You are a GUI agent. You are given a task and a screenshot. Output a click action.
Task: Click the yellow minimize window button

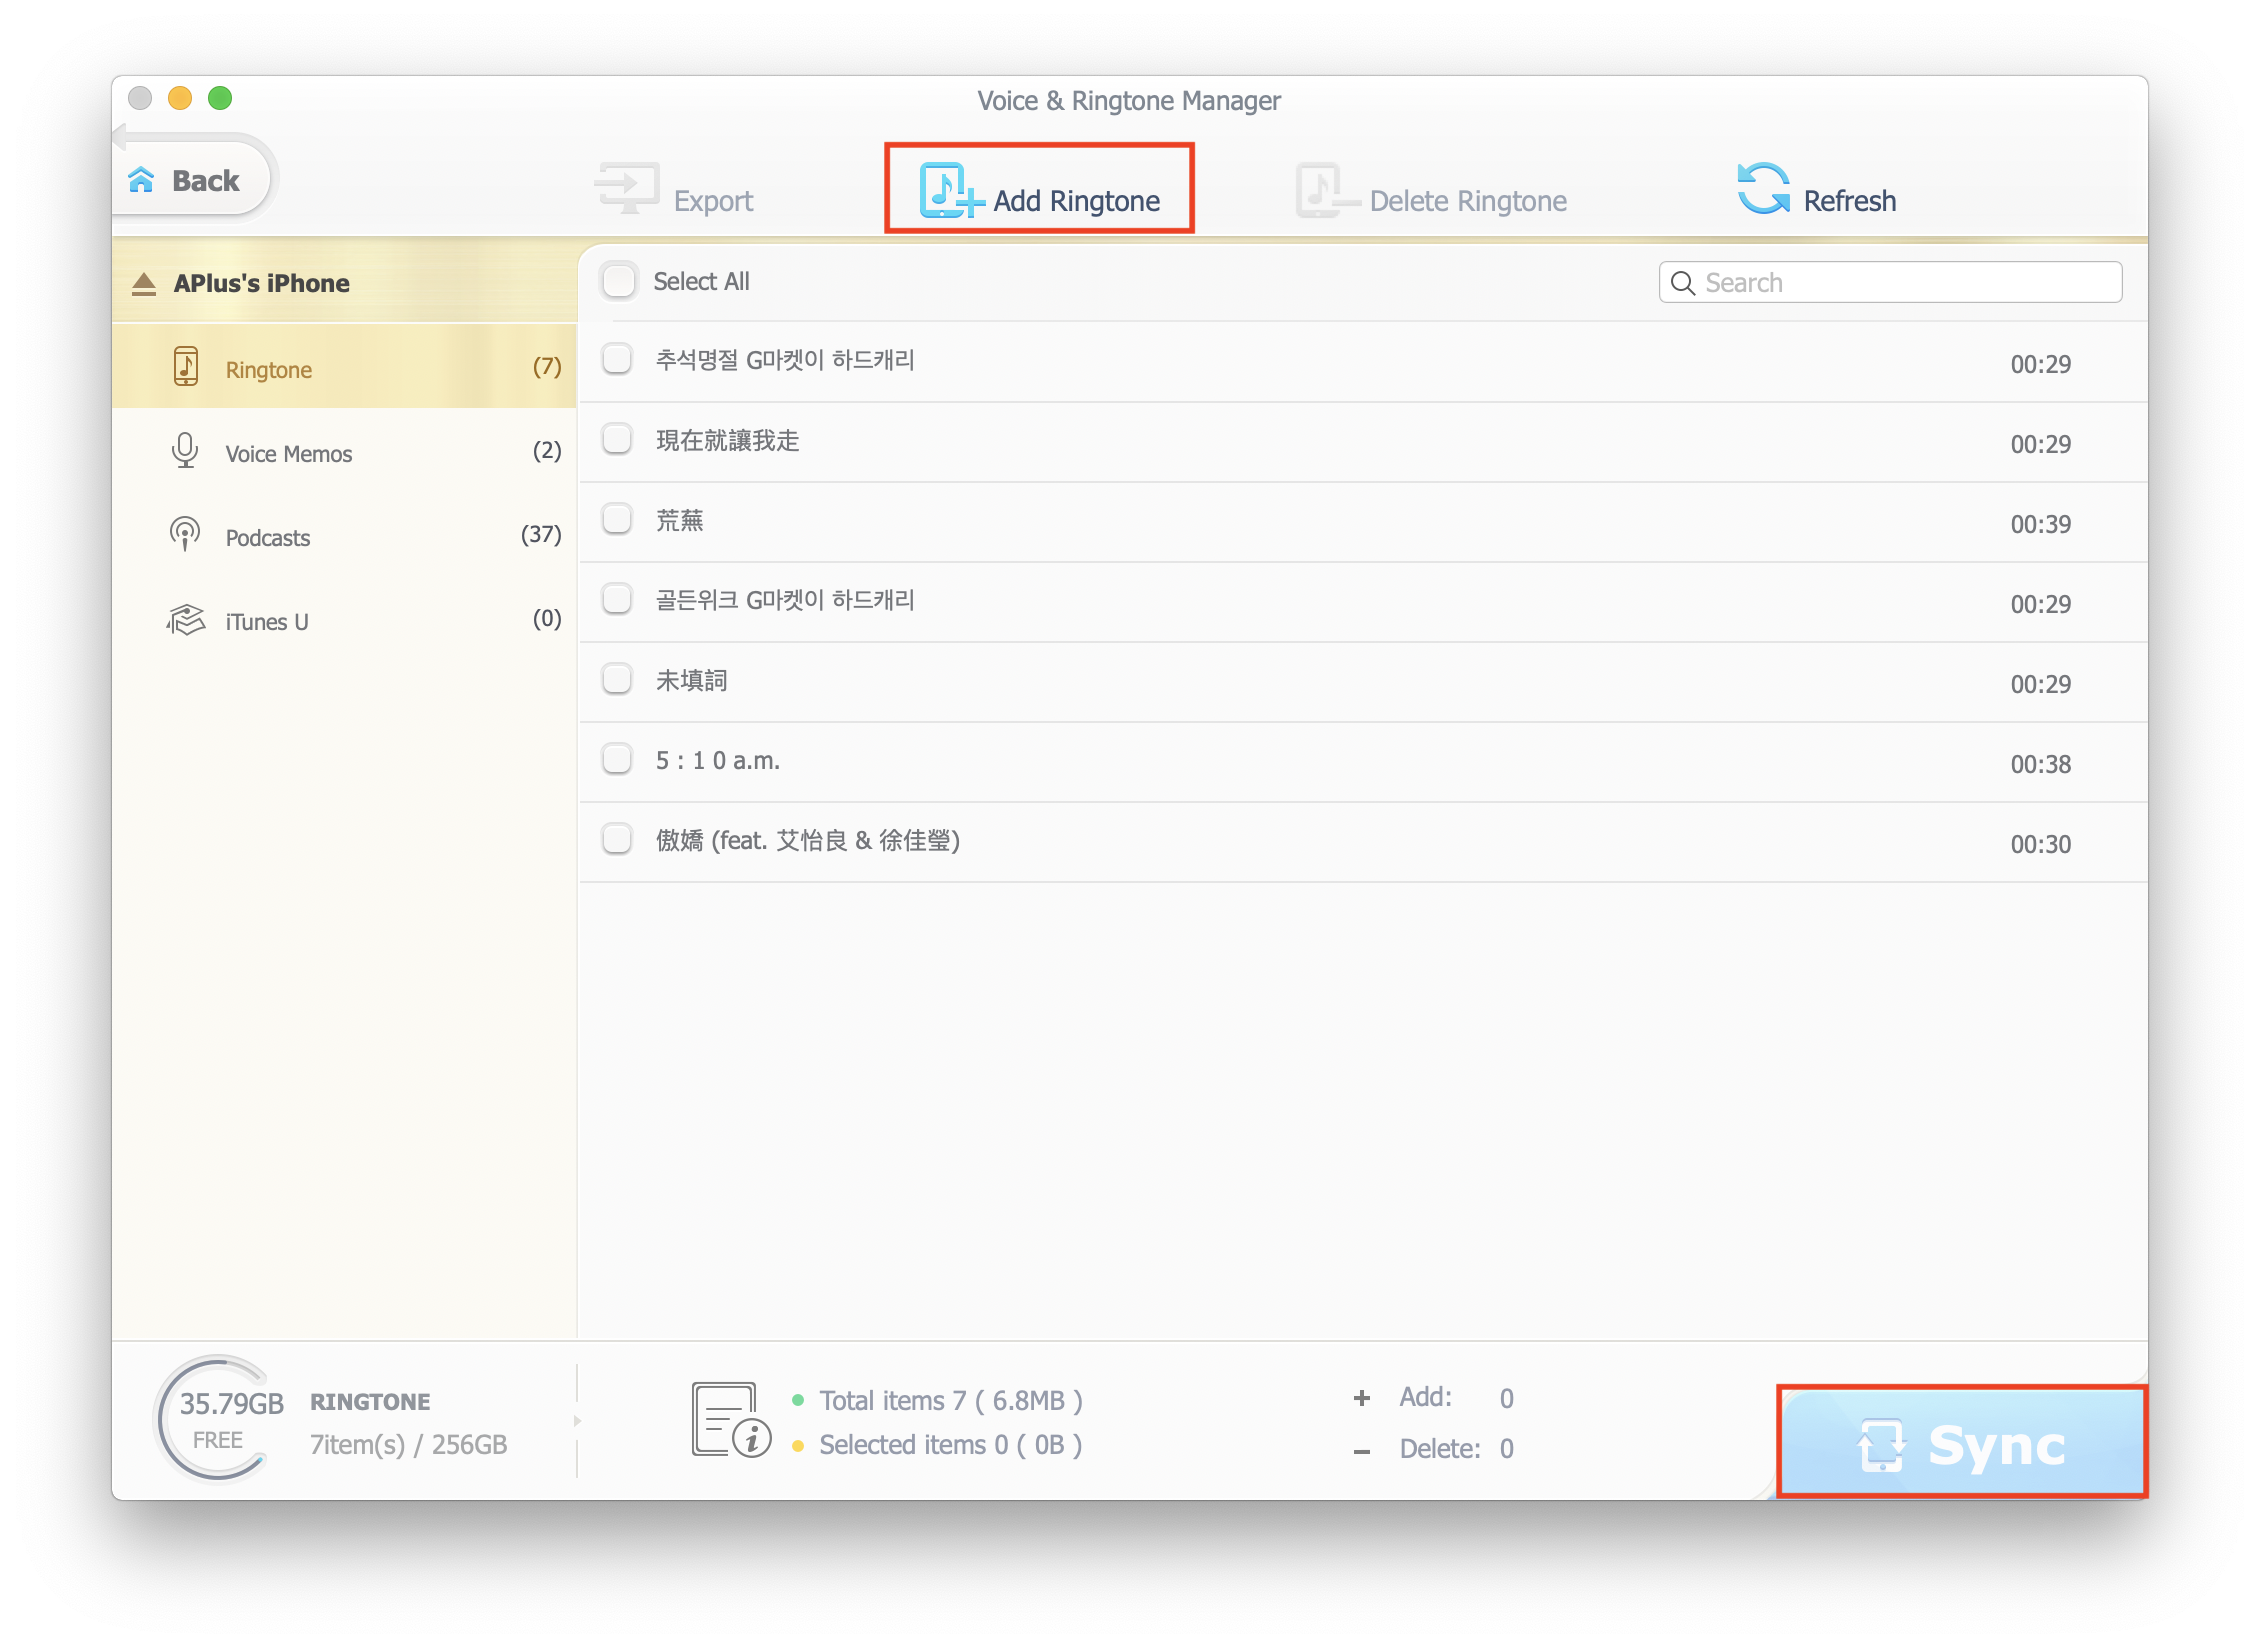180,98
